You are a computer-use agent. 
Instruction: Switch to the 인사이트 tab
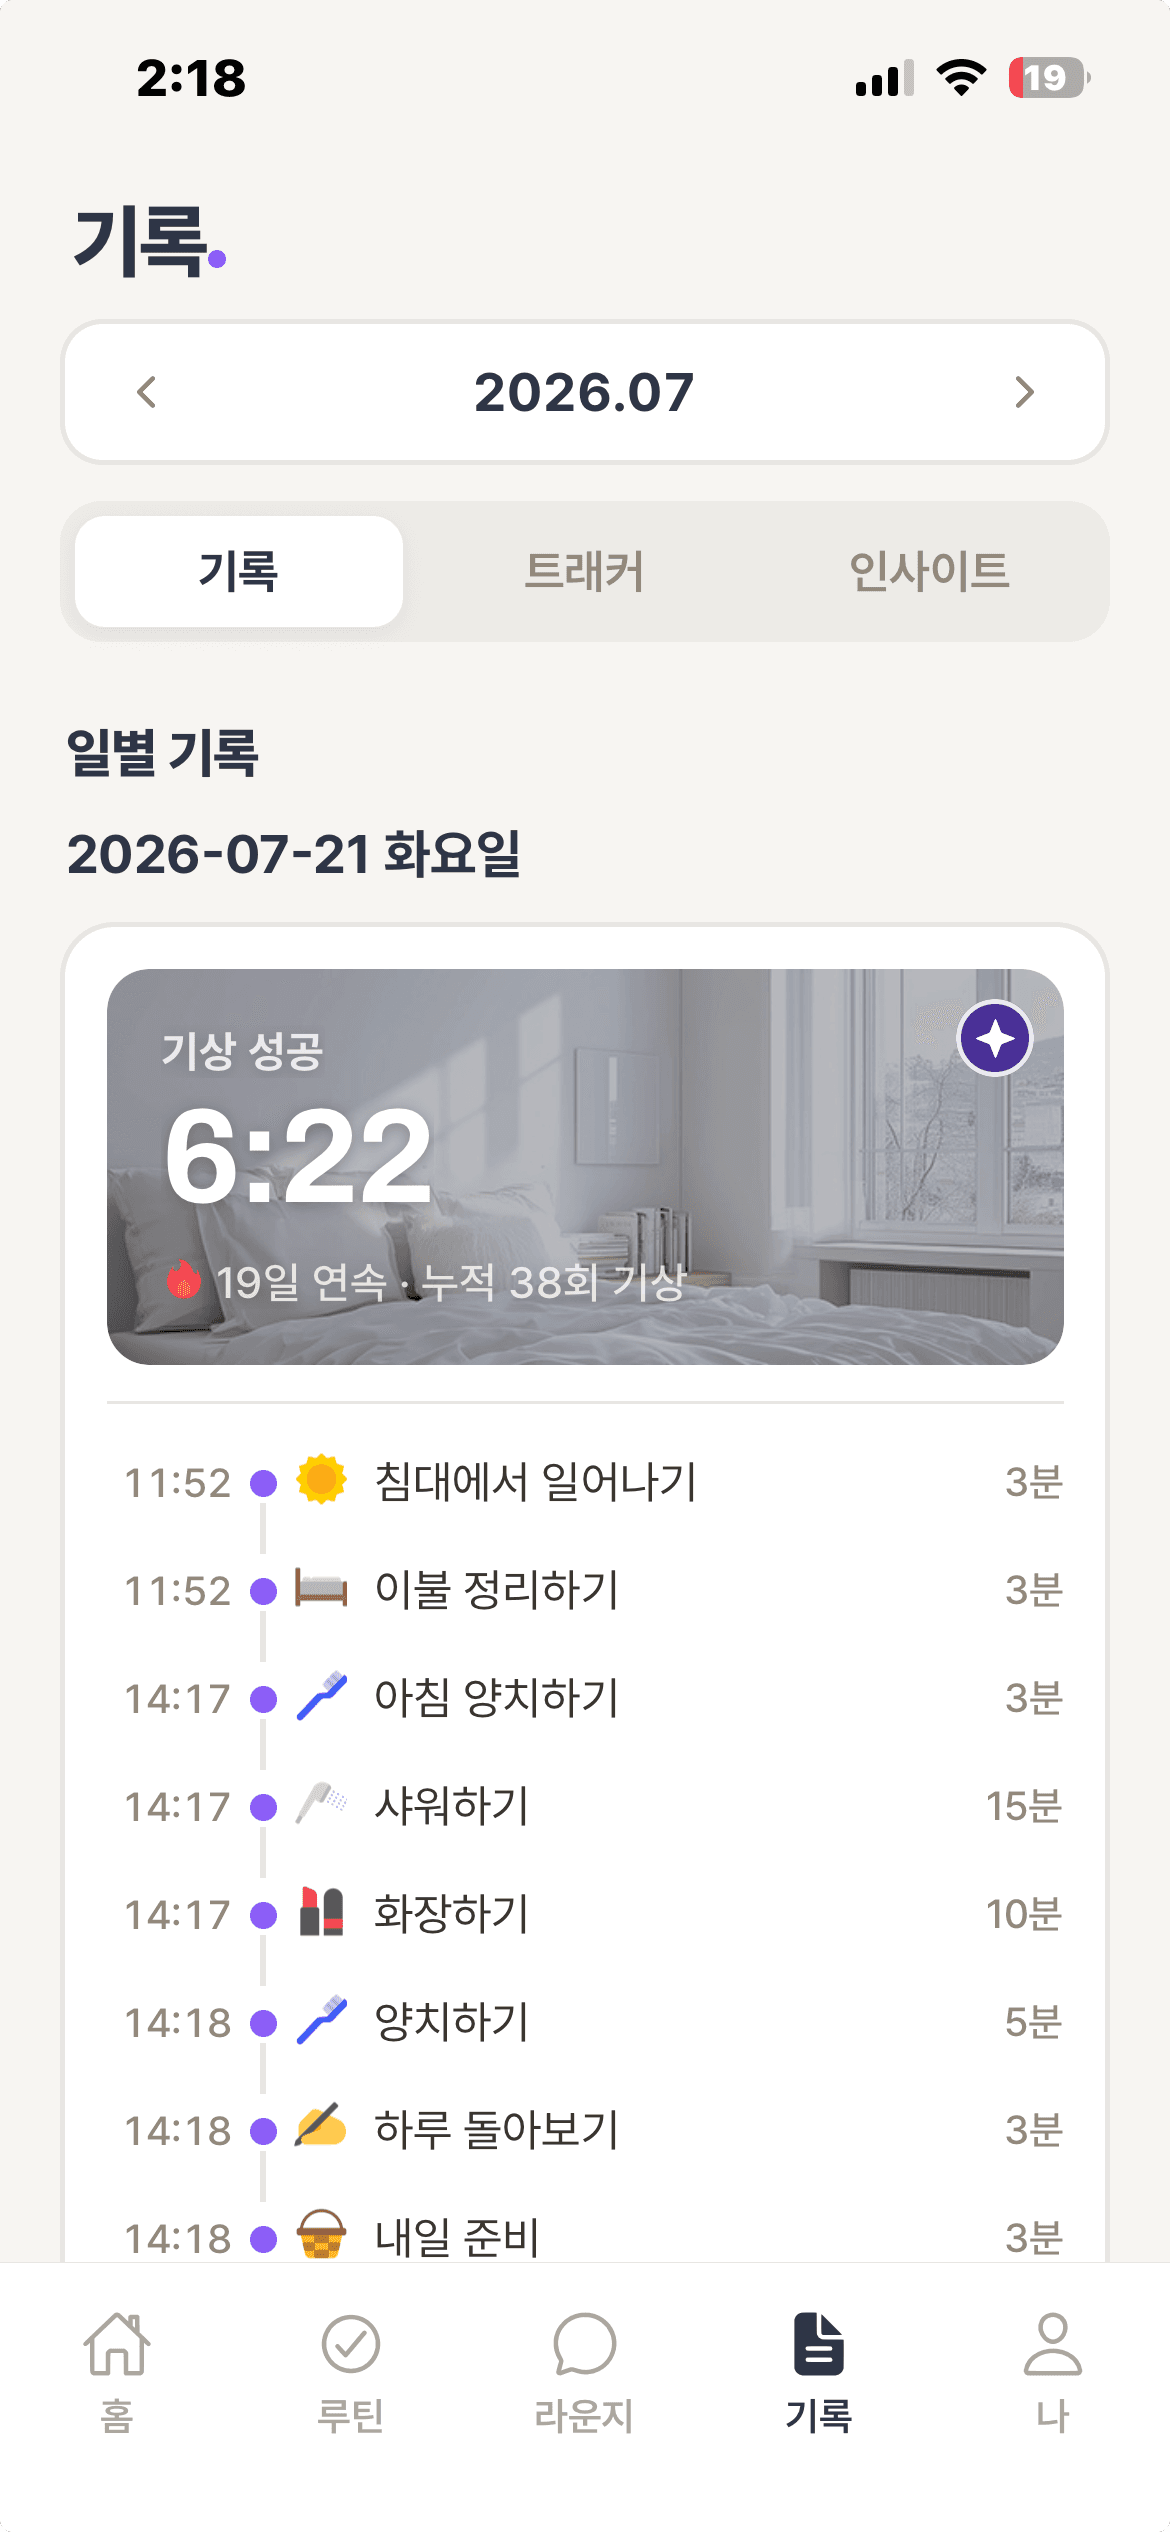pyautogui.click(x=929, y=571)
